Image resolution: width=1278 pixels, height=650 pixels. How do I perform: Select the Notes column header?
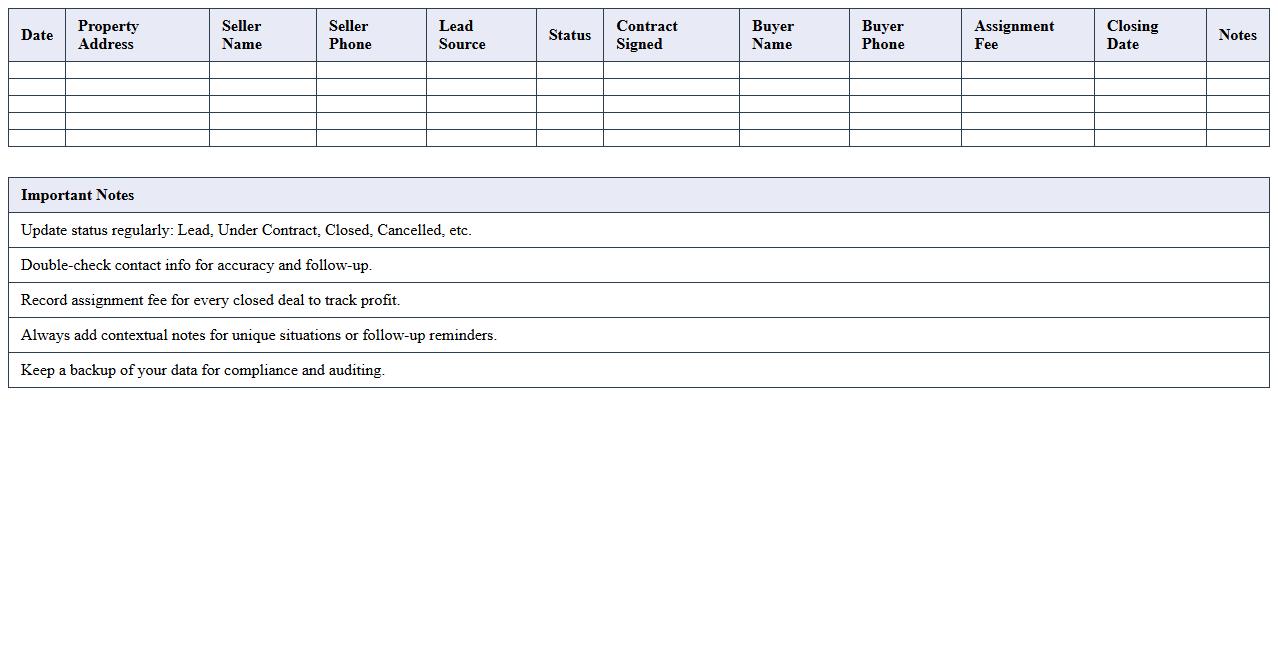coord(1237,34)
